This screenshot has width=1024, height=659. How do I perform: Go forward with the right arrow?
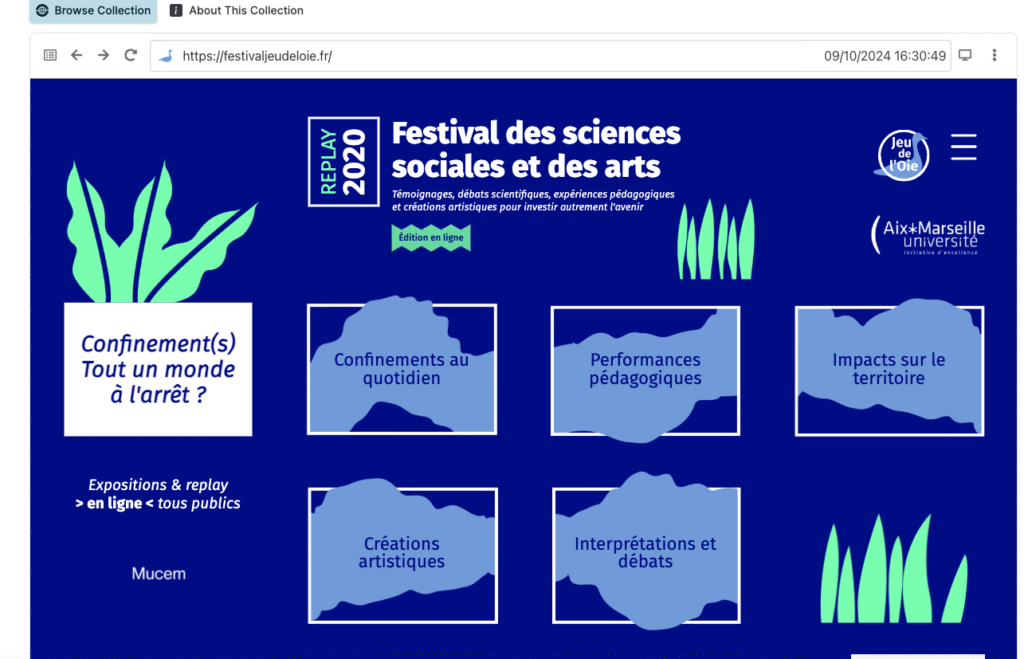[103, 56]
